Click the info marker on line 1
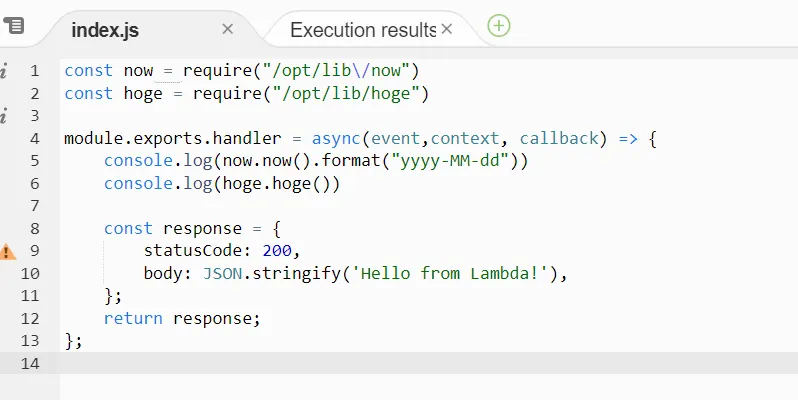 coord(5,71)
